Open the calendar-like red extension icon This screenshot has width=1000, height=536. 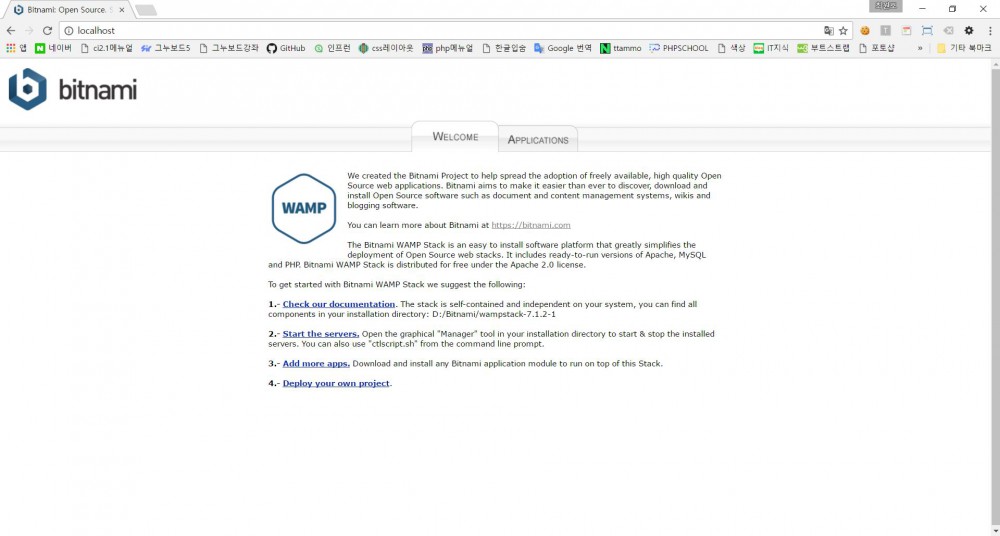point(906,31)
